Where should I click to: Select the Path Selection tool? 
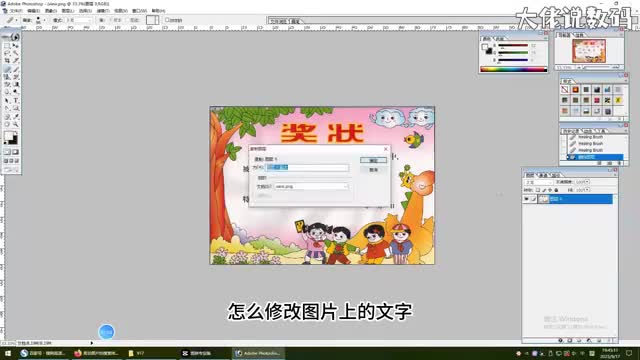point(7,100)
